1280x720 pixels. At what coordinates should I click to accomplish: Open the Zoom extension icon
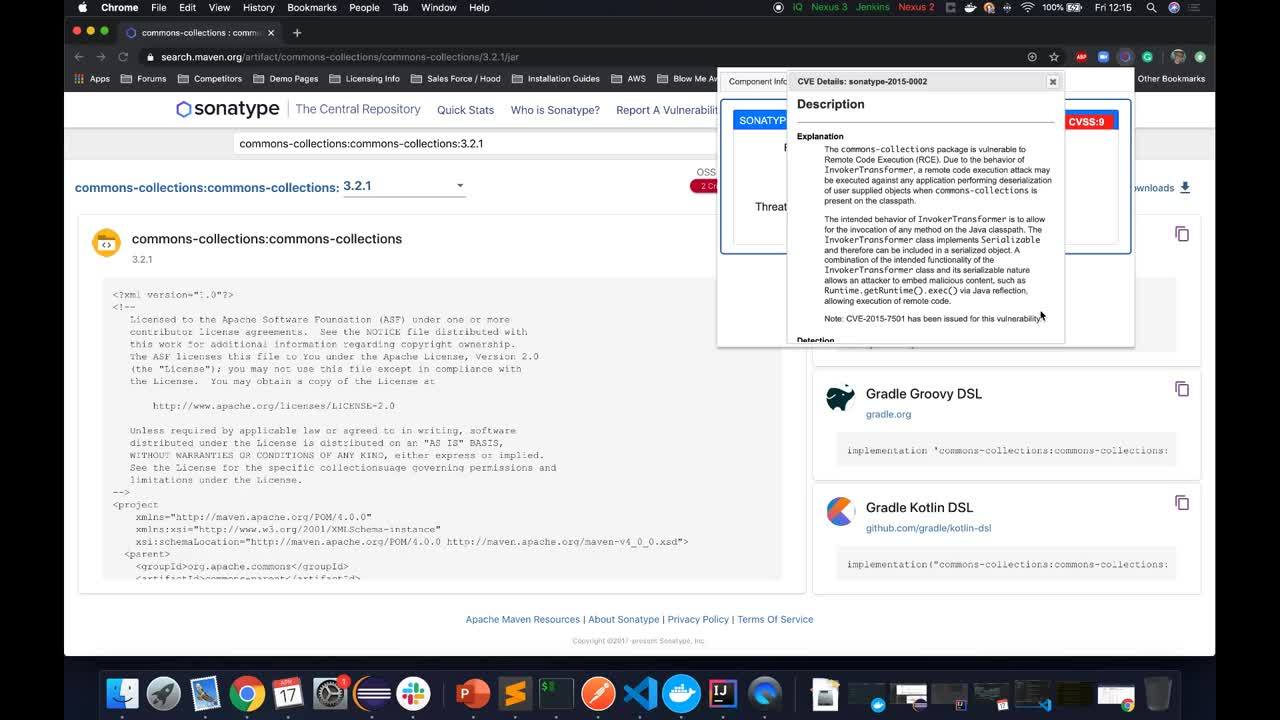[x=1103, y=57]
